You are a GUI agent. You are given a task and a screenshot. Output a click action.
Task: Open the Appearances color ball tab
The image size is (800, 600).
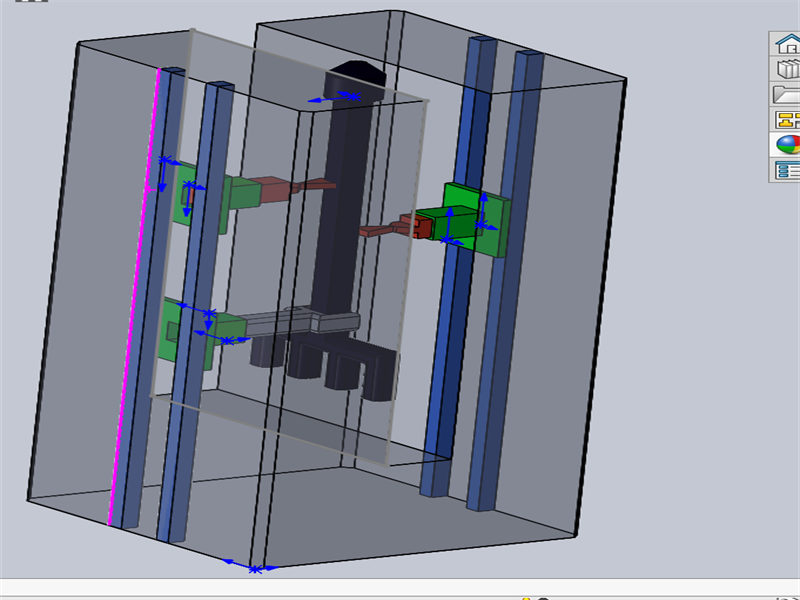786,144
